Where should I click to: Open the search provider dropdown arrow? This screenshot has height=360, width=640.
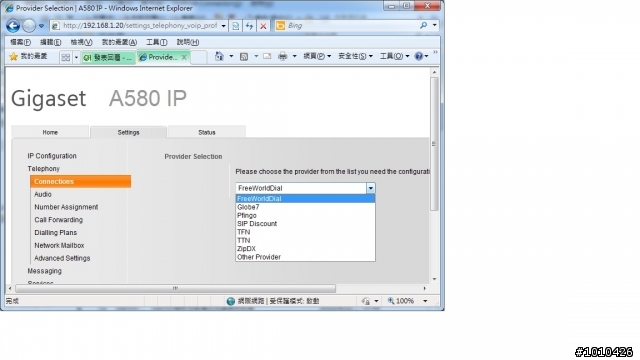pyautogui.click(x=434, y=25)
